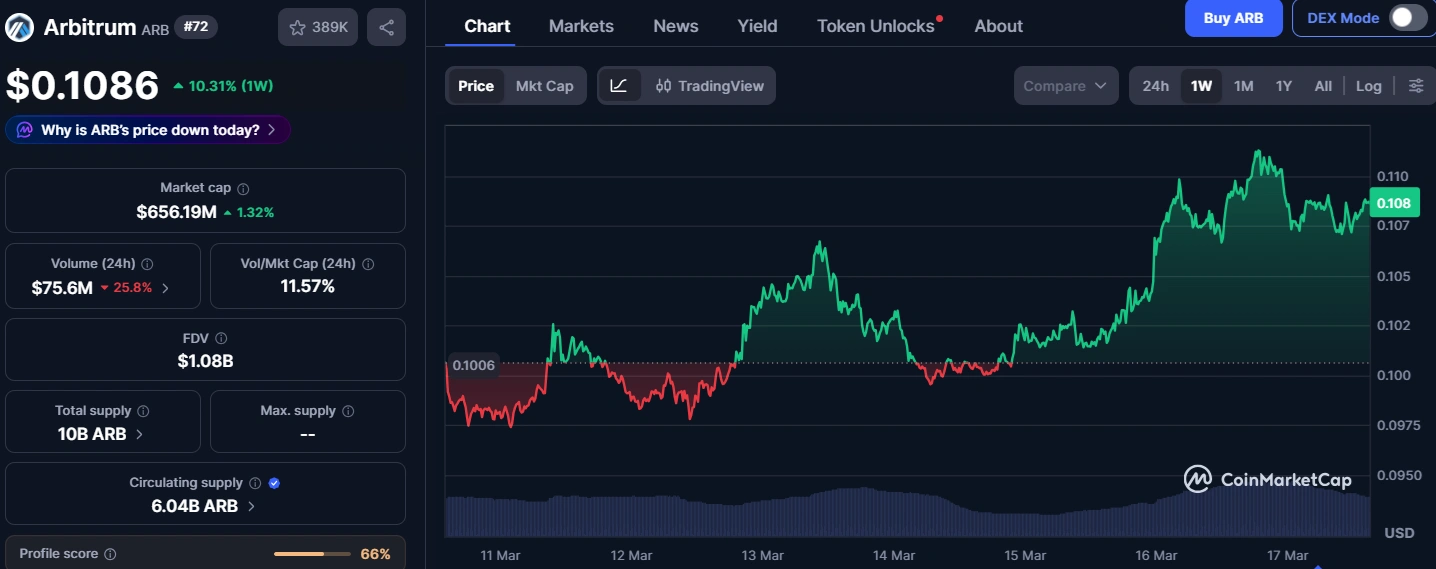This screenshot has height=569, width=1436.
Task: Open the Compare dropdown
Action: click(x=1066, y=86)
